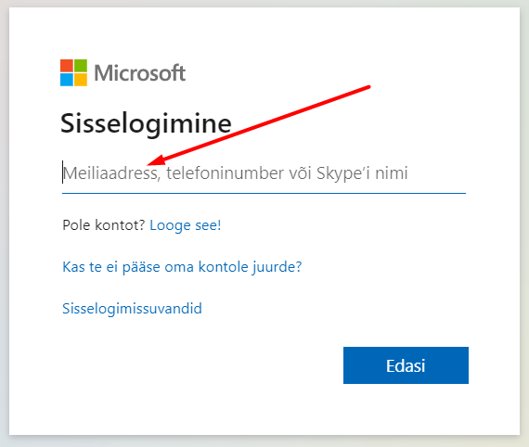This screenshot has width=529, height=447.
Task: Click the text cursor at the input's start
Action: (63, 172)
